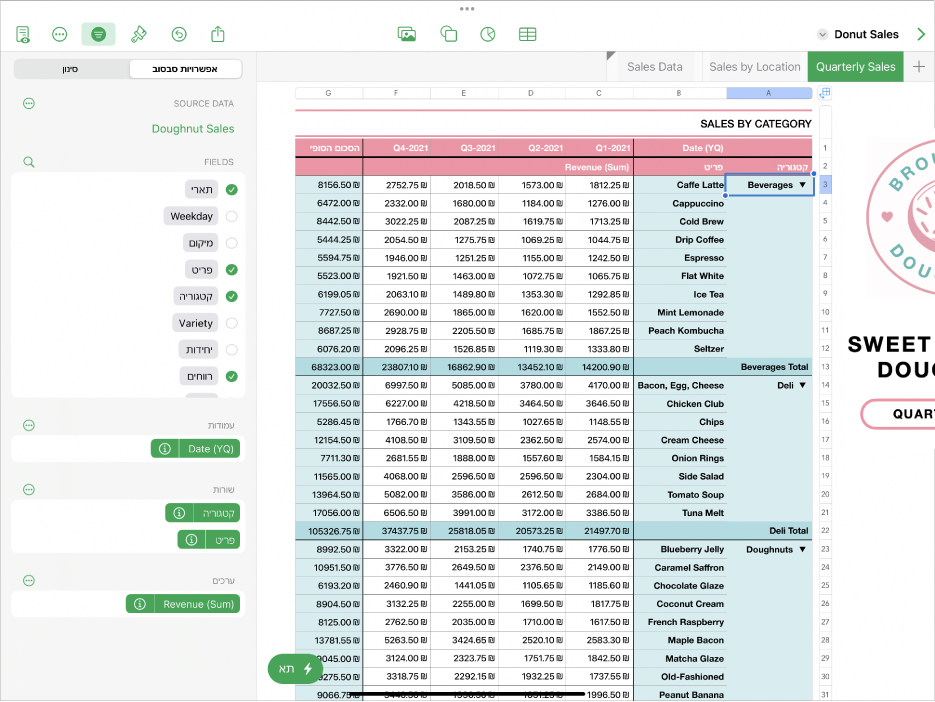
Task: Switch to the Sales by Location tab
Action: coord(754,67)
